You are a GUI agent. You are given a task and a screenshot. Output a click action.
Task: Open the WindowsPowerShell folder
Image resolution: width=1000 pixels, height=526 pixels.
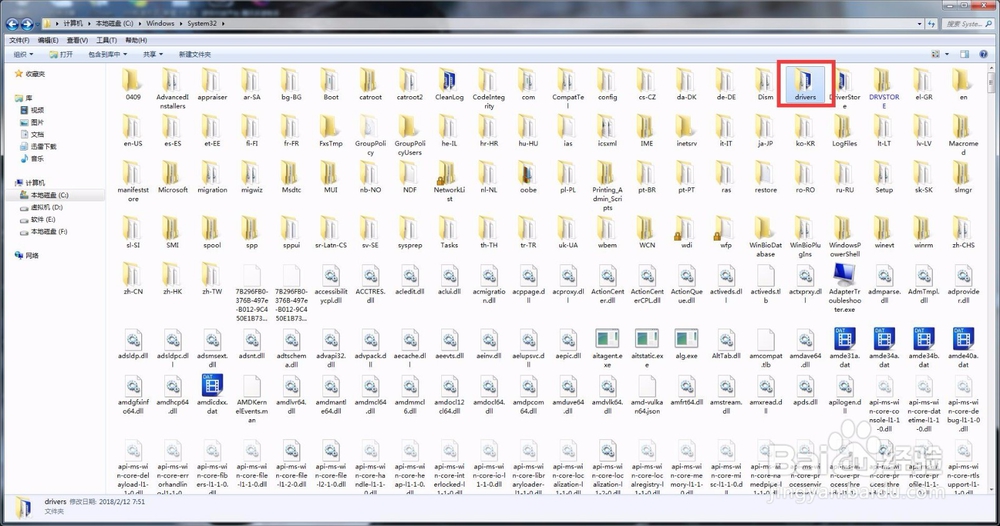[844, 237]
